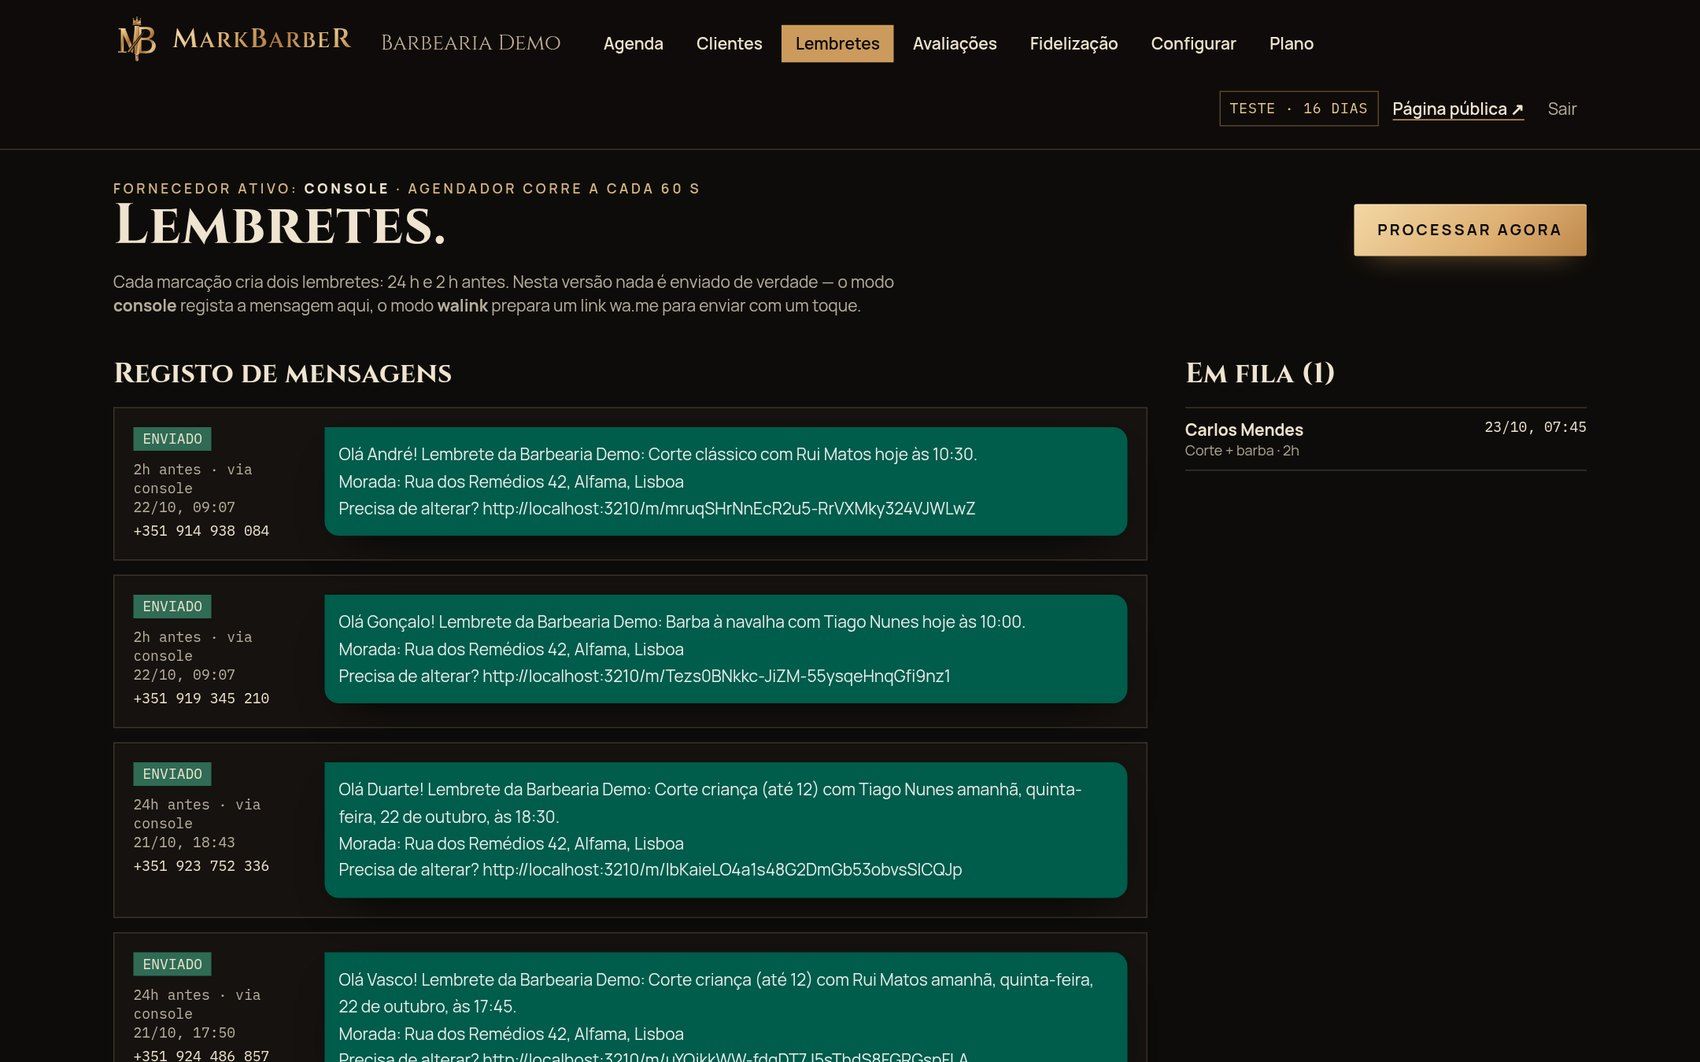Click the Enviado badge on André's reminder
This screenshot has width=1700, height=1062.
[x=172, y=439]
